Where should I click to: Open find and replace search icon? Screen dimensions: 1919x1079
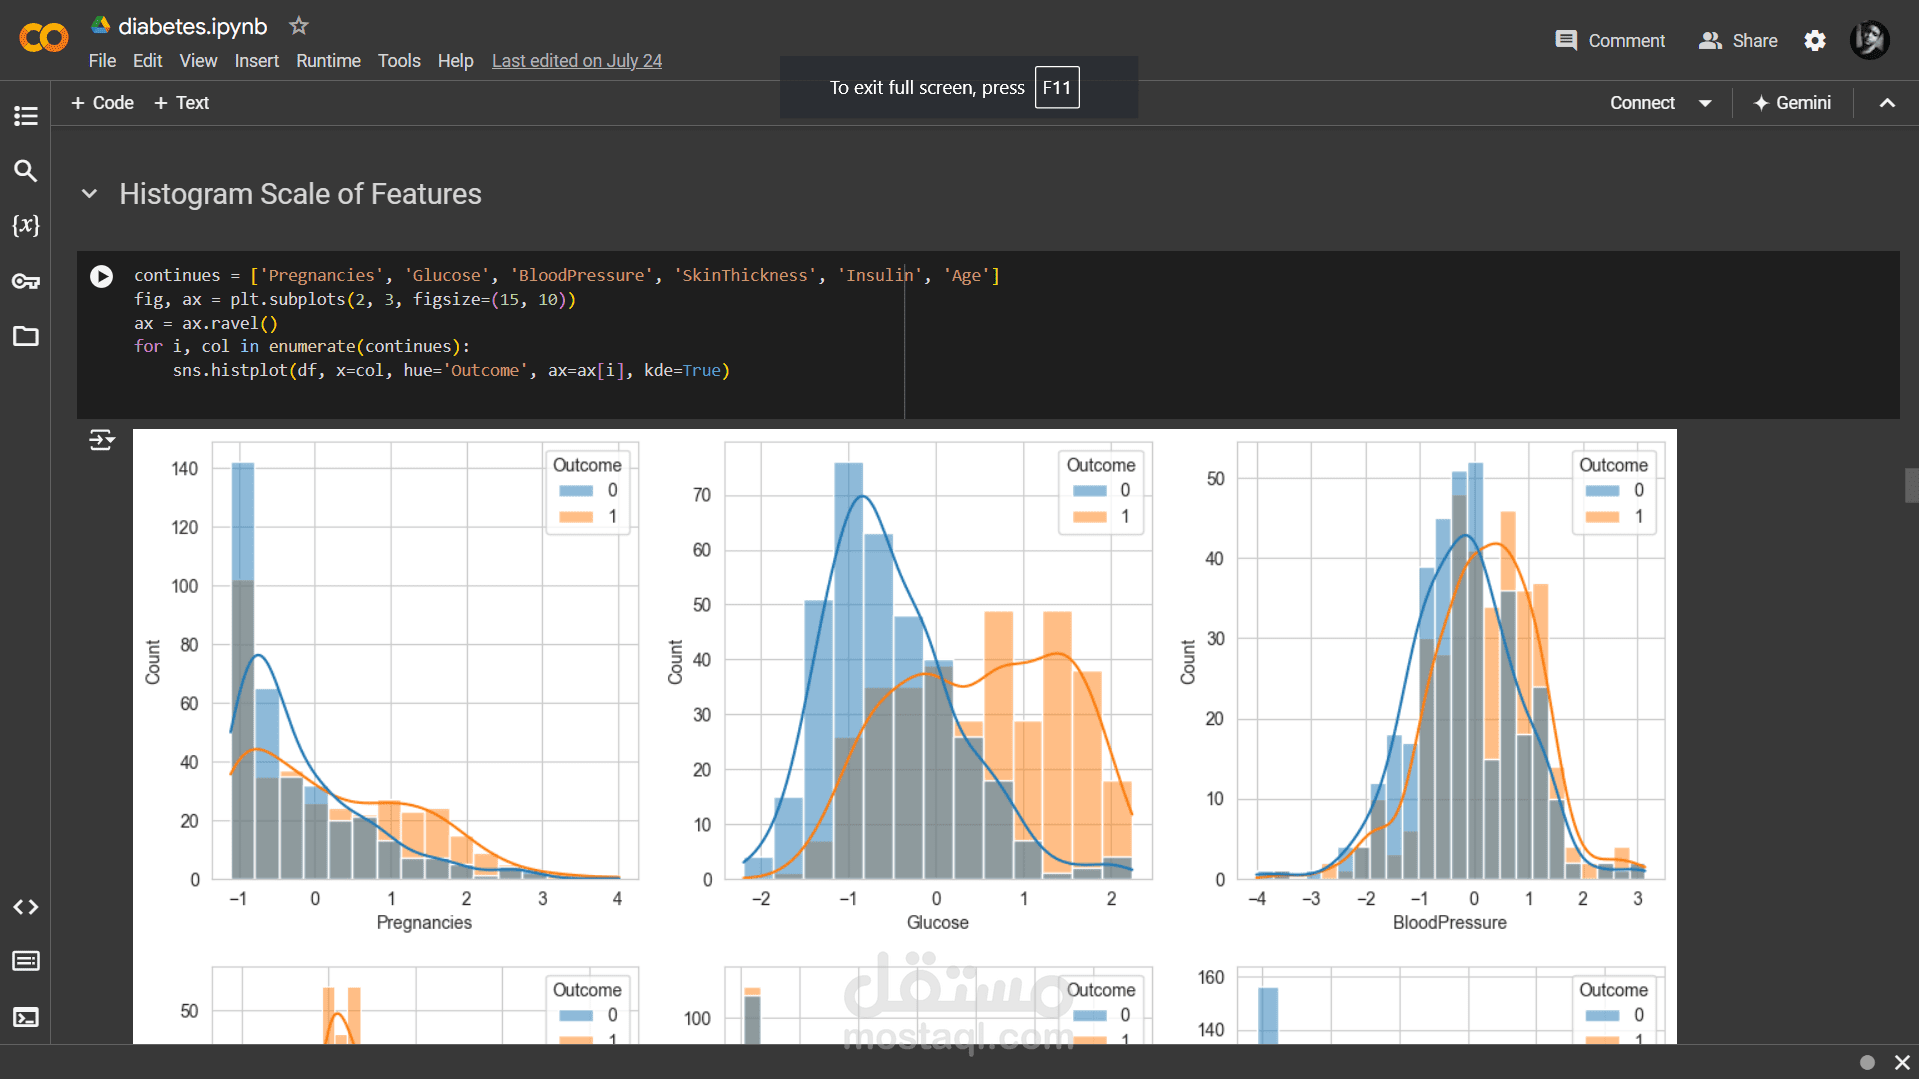pyautogui.click(x=26, y=171)
